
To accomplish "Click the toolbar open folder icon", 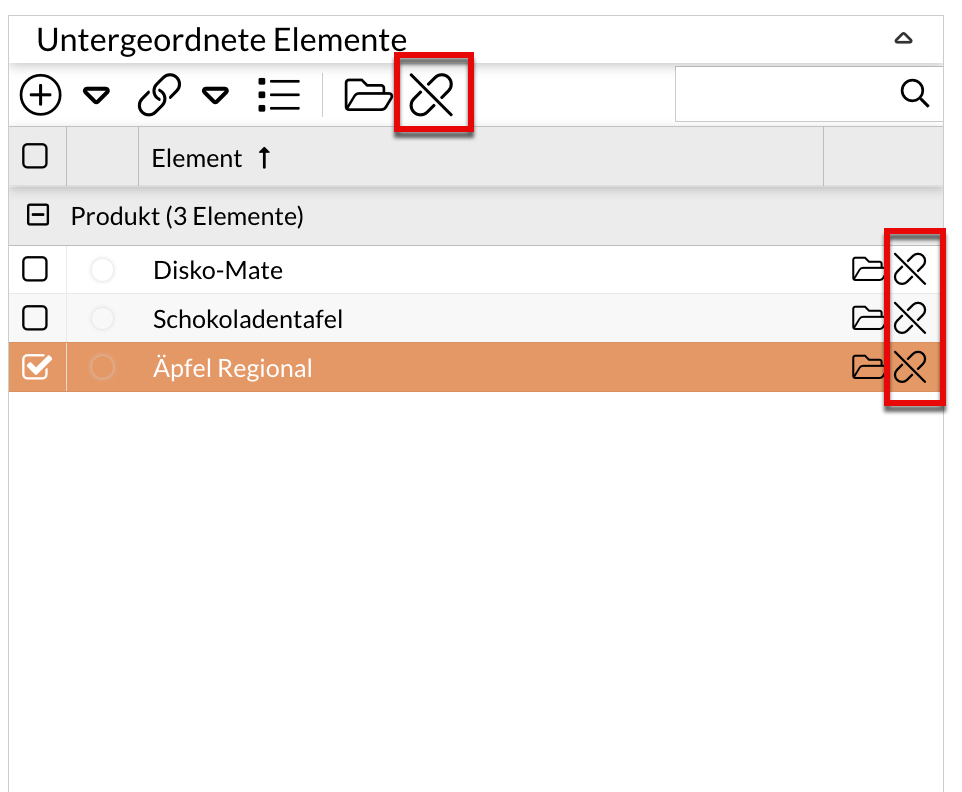I will tap(368, 95).
